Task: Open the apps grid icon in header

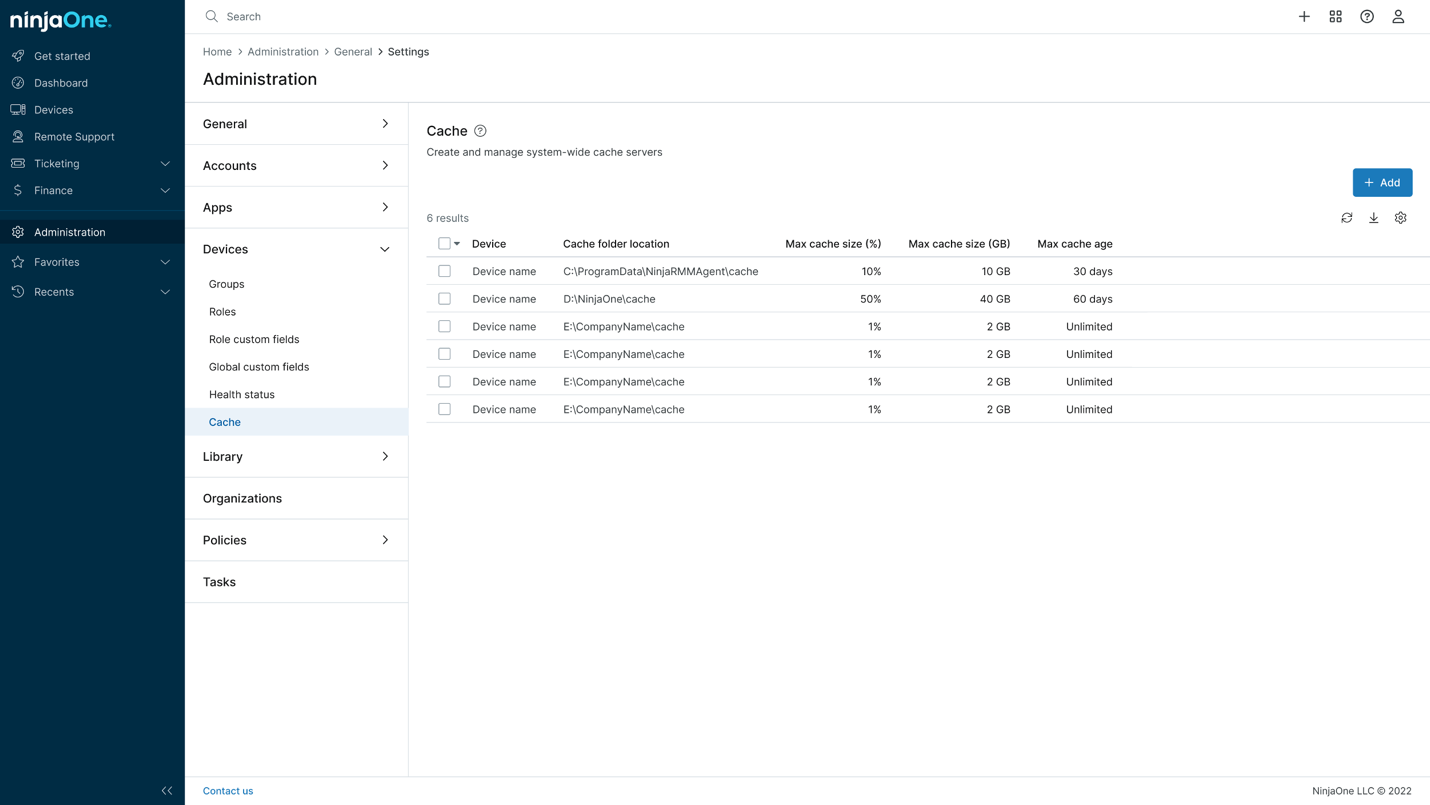Action: (1336, 17)
